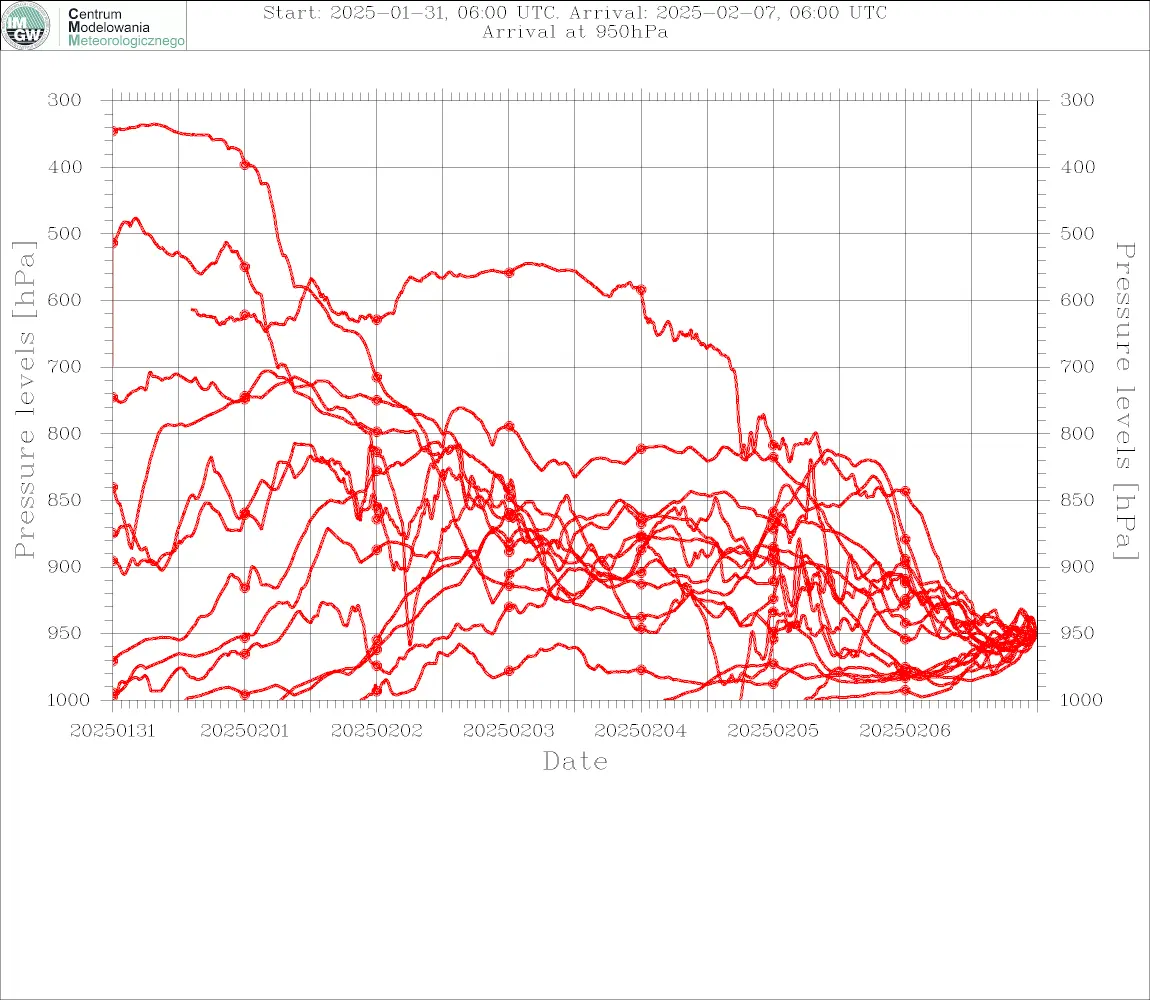1150x1000 pixels.
Task: Click the left axis 850 label
Action: click(65, 500)
